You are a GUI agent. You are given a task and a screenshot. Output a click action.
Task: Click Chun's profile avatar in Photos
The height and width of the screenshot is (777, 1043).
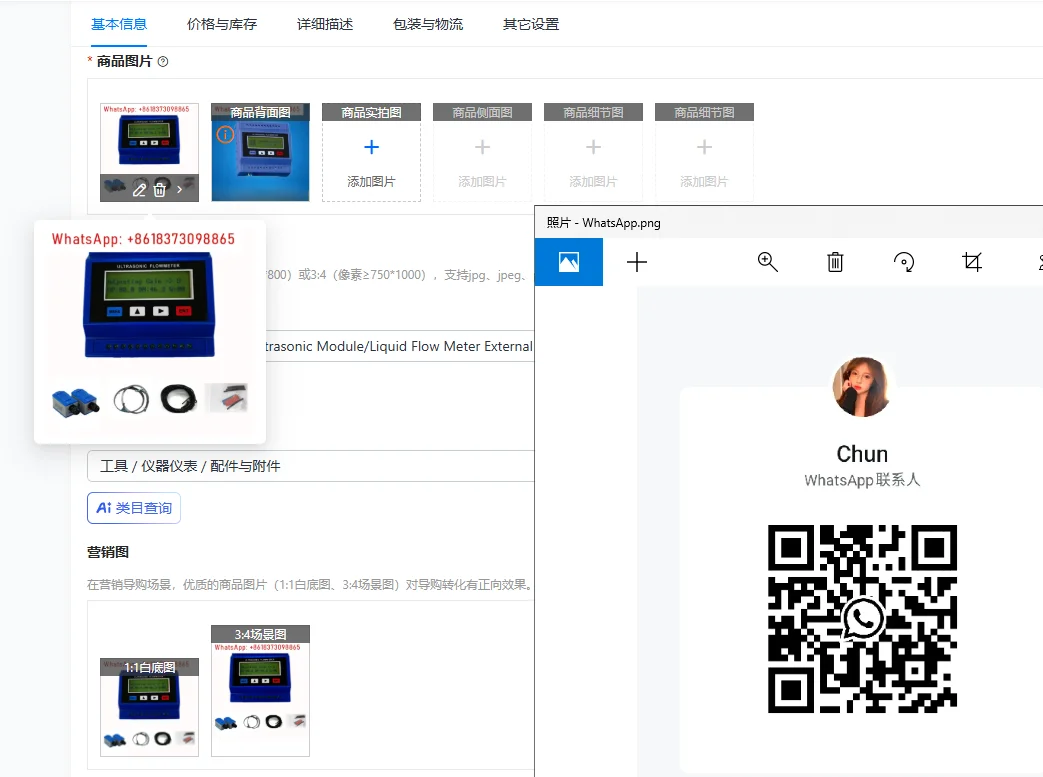click(861, 387)
